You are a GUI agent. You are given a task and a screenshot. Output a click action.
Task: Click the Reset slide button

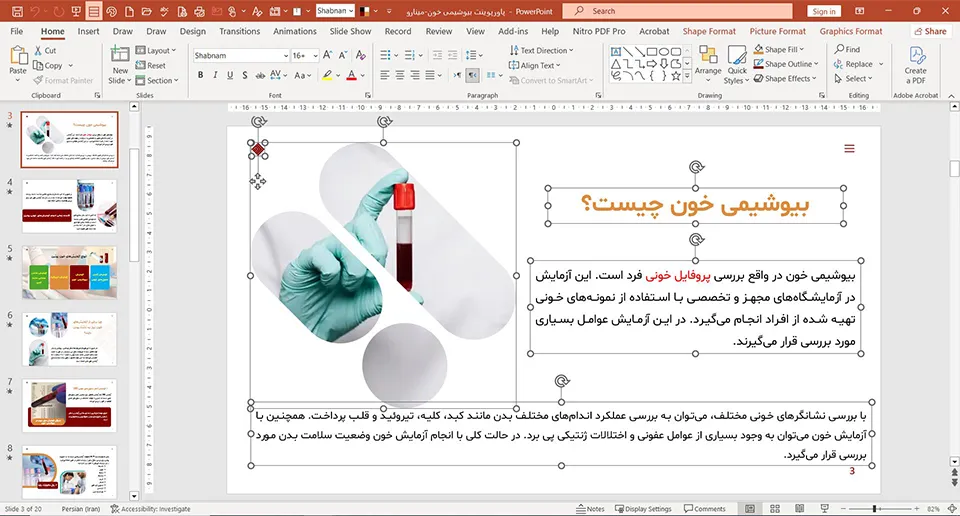point(151,65)
